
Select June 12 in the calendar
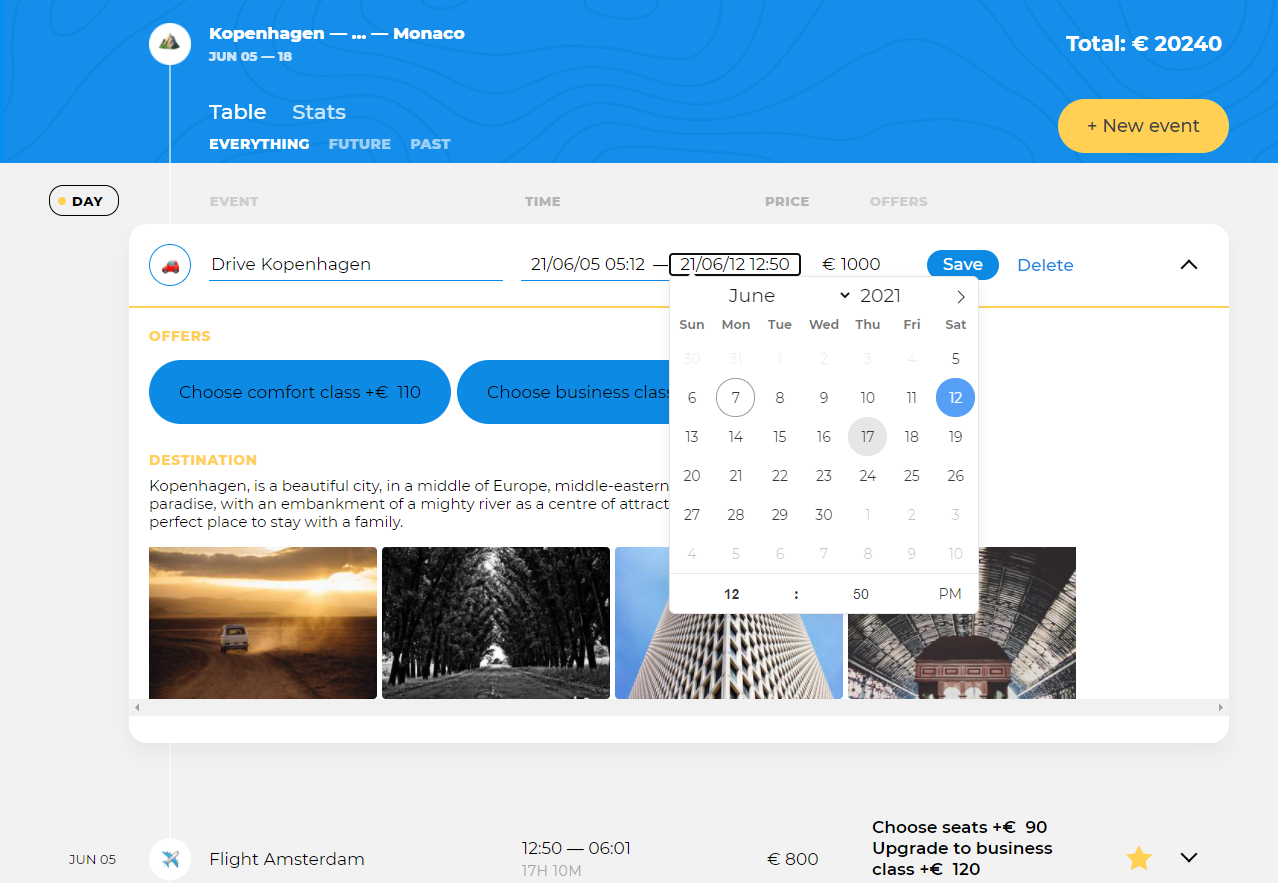[x=956, y=398]
